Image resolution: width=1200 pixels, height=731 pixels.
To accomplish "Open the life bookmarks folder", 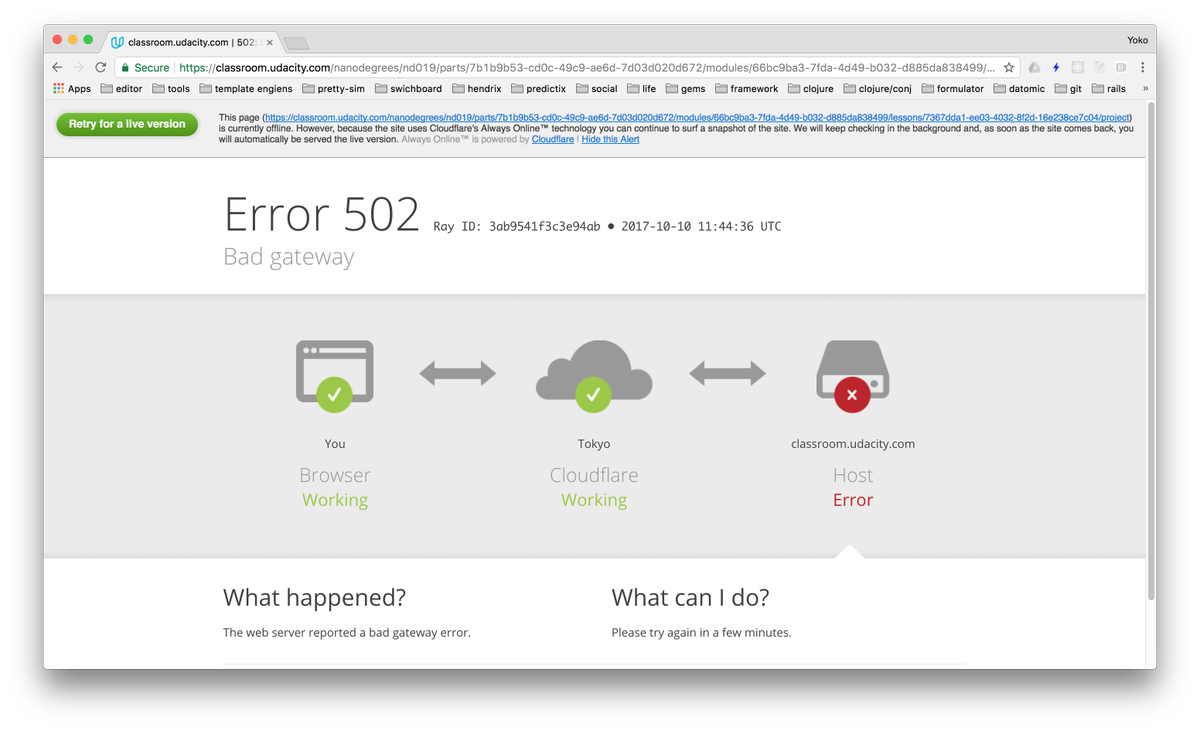I will coord(642,89).
